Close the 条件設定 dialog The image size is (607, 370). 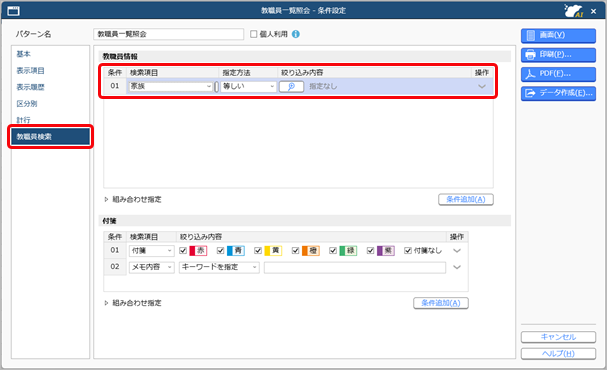pyautogui.click(x=593, y=11)
